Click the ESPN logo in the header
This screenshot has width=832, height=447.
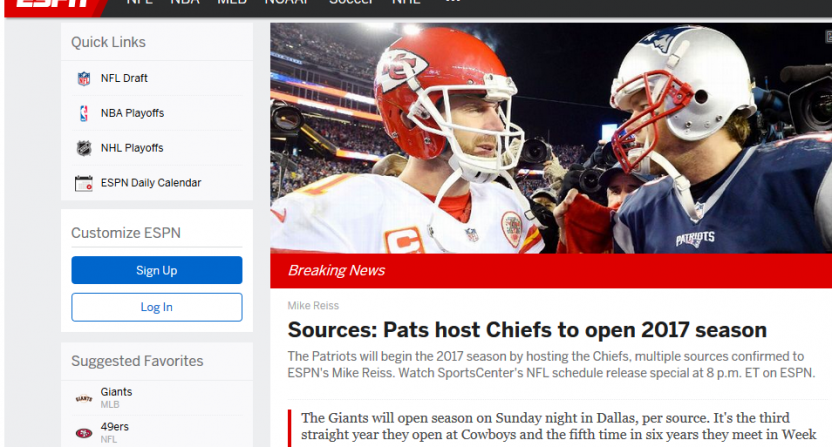53,3
